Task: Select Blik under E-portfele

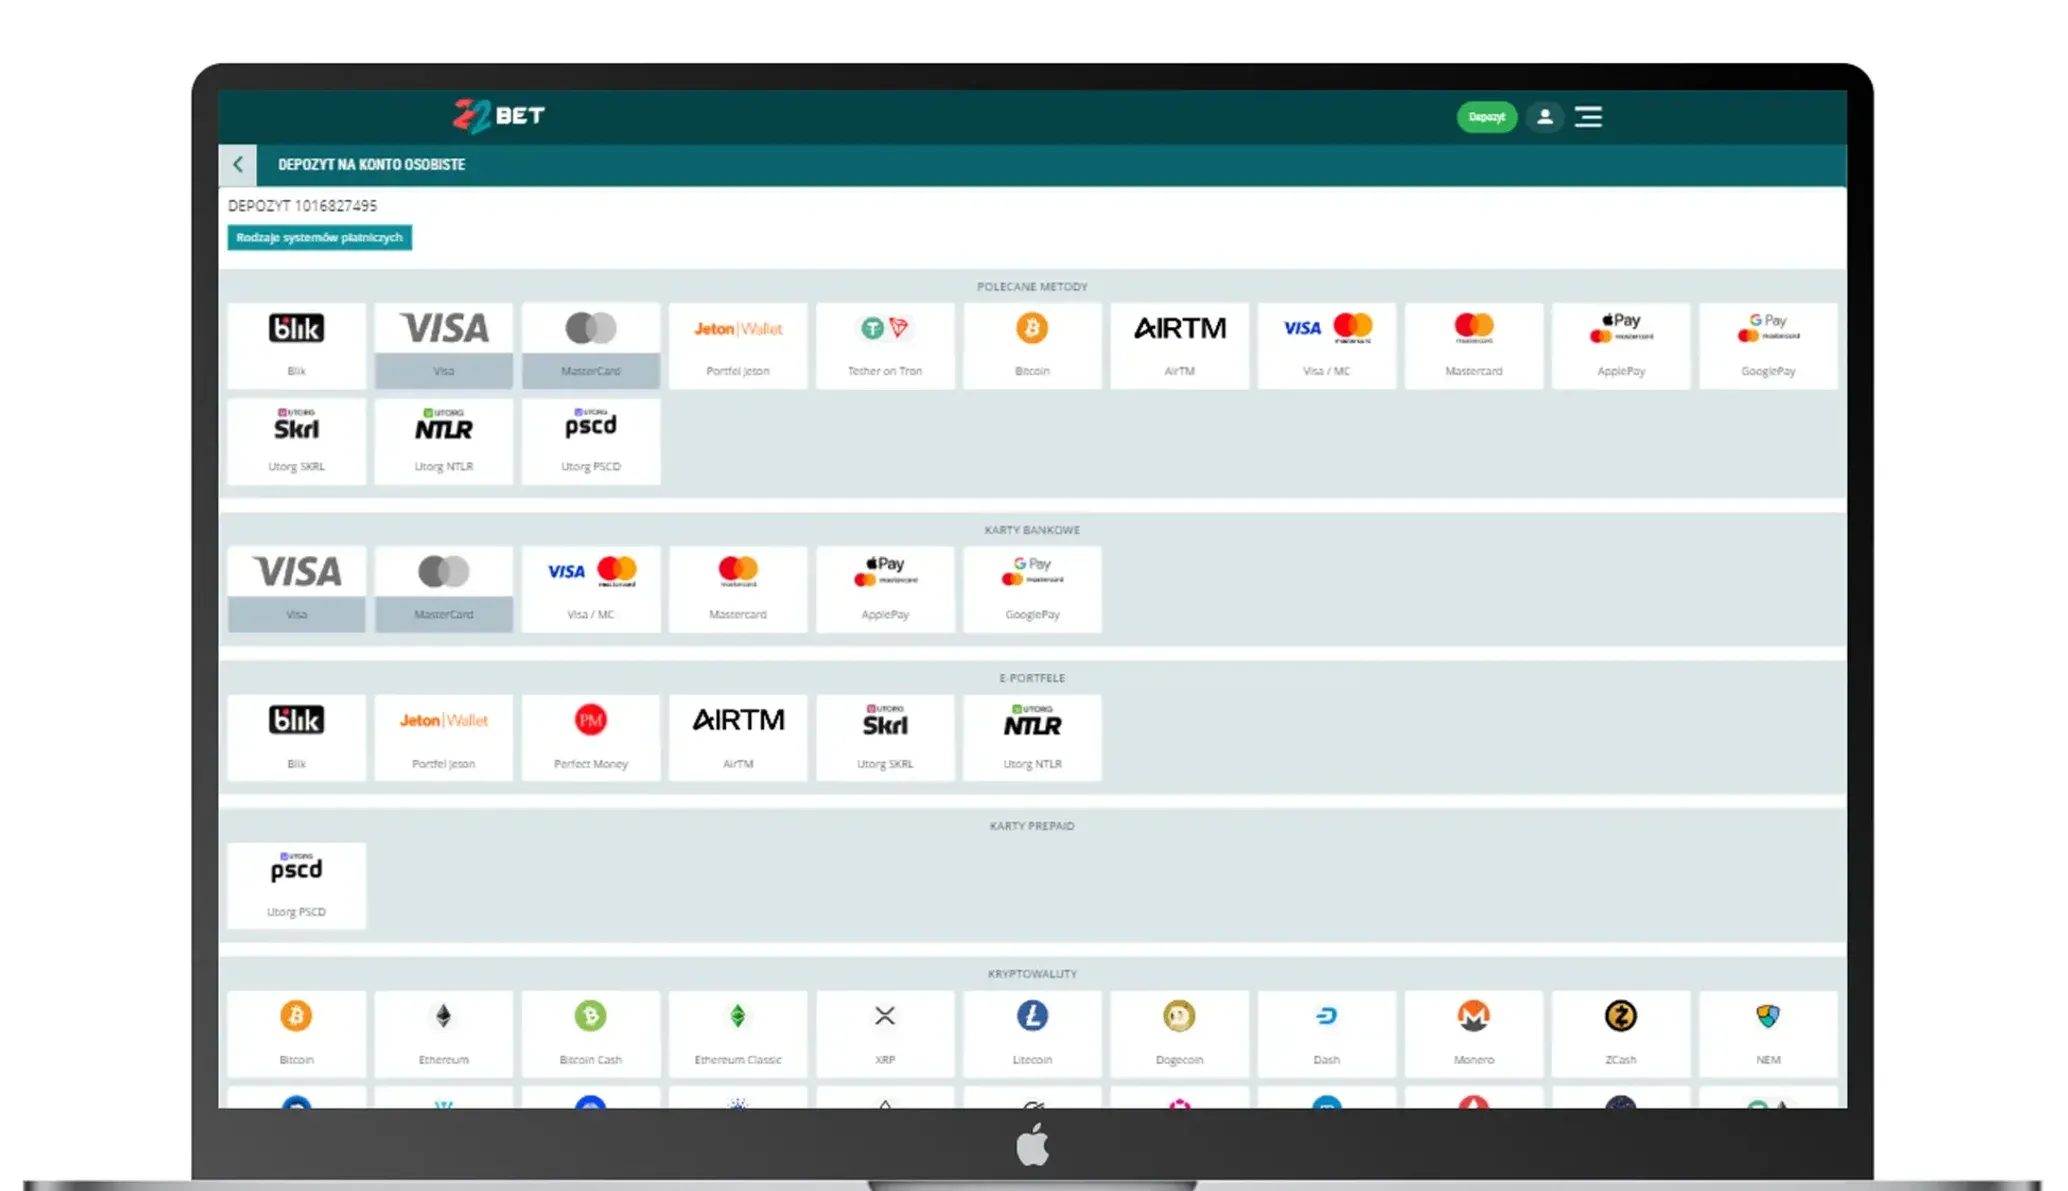Action: [296, 737]
